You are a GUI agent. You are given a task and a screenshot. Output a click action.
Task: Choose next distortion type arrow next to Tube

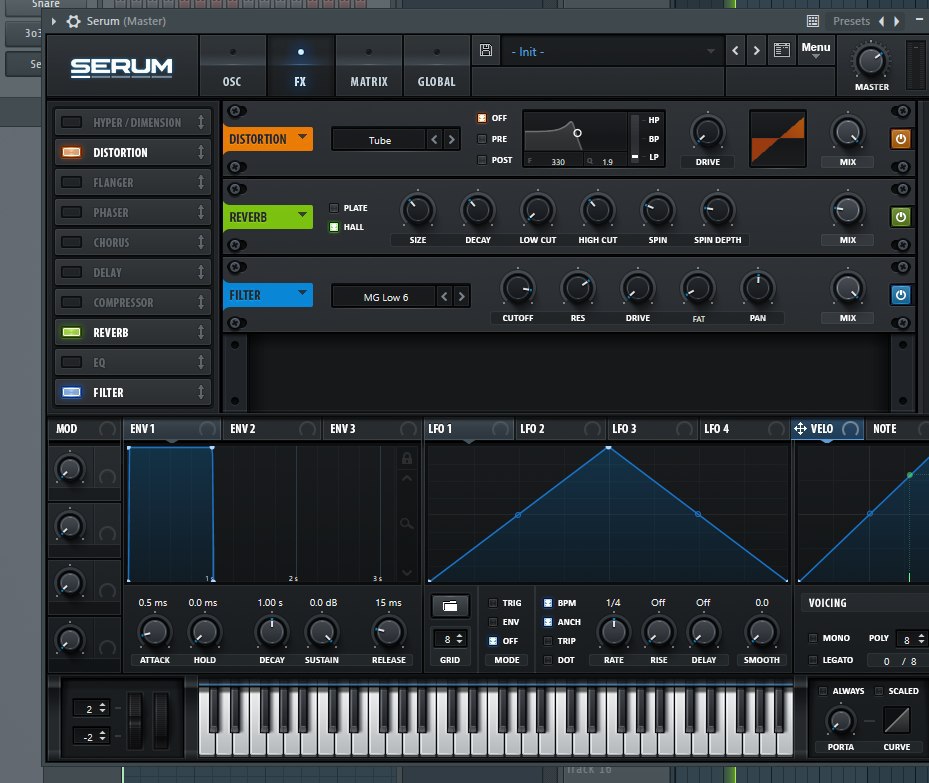(x=451, y=140)
